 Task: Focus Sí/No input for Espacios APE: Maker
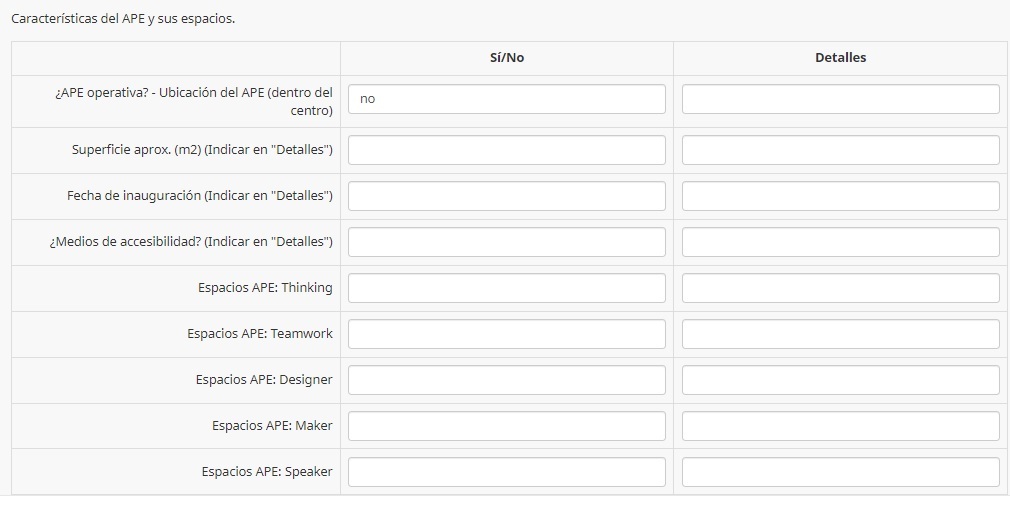coord(506,426)
